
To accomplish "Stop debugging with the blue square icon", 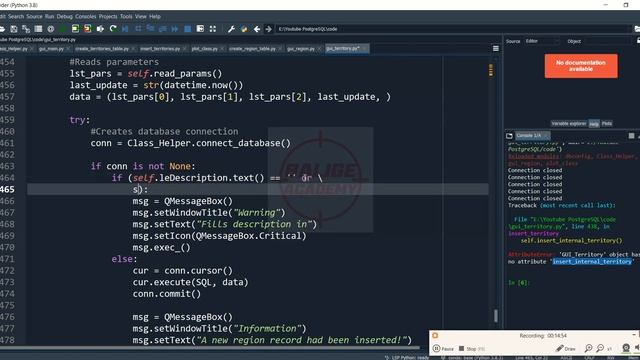I will point(187,29).
